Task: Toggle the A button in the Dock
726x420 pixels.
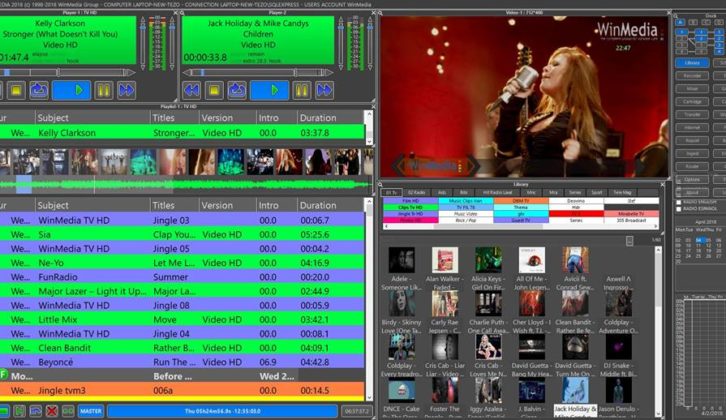Action: click(x=680, y=22)
